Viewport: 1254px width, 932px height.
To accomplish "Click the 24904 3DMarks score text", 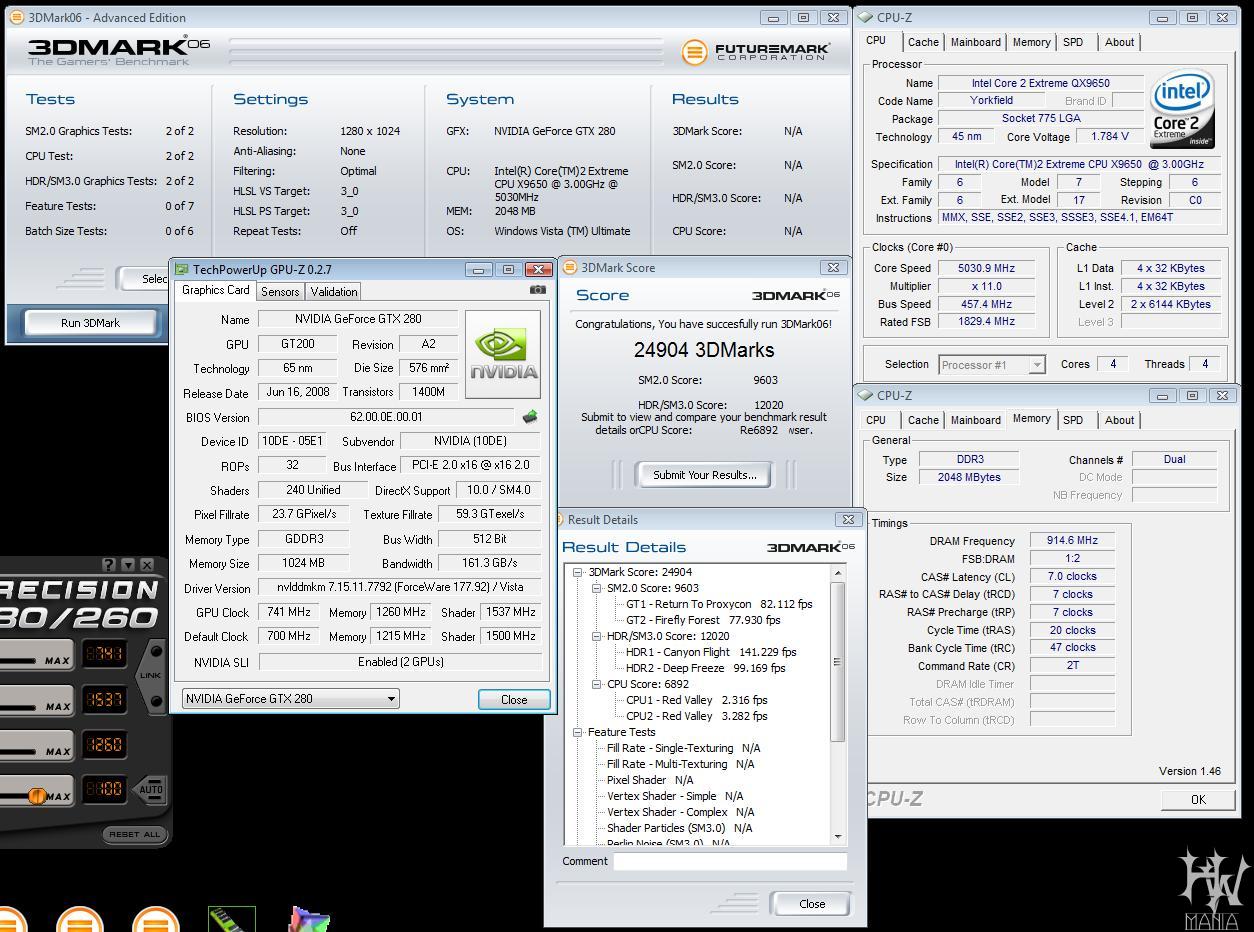I will pos(704,350).
